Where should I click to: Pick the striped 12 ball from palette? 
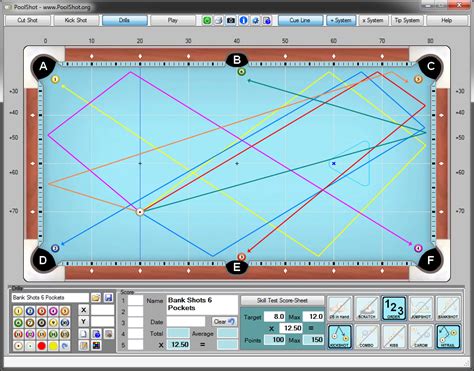coord(30,334)
